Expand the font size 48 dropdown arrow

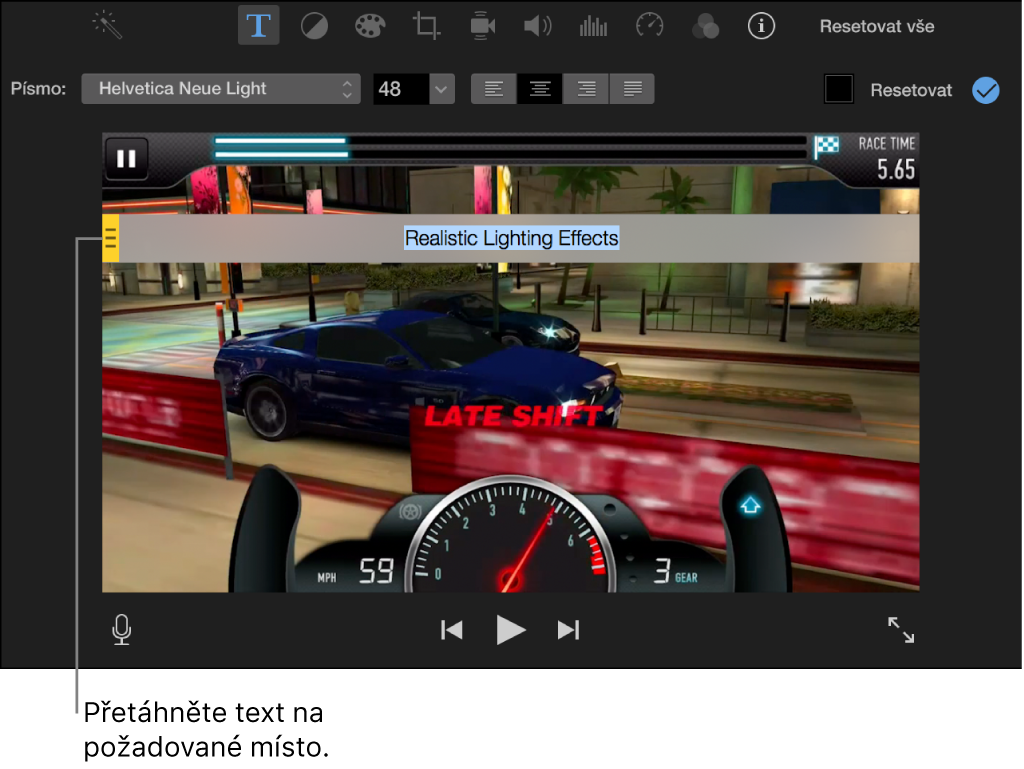(441, 89)
